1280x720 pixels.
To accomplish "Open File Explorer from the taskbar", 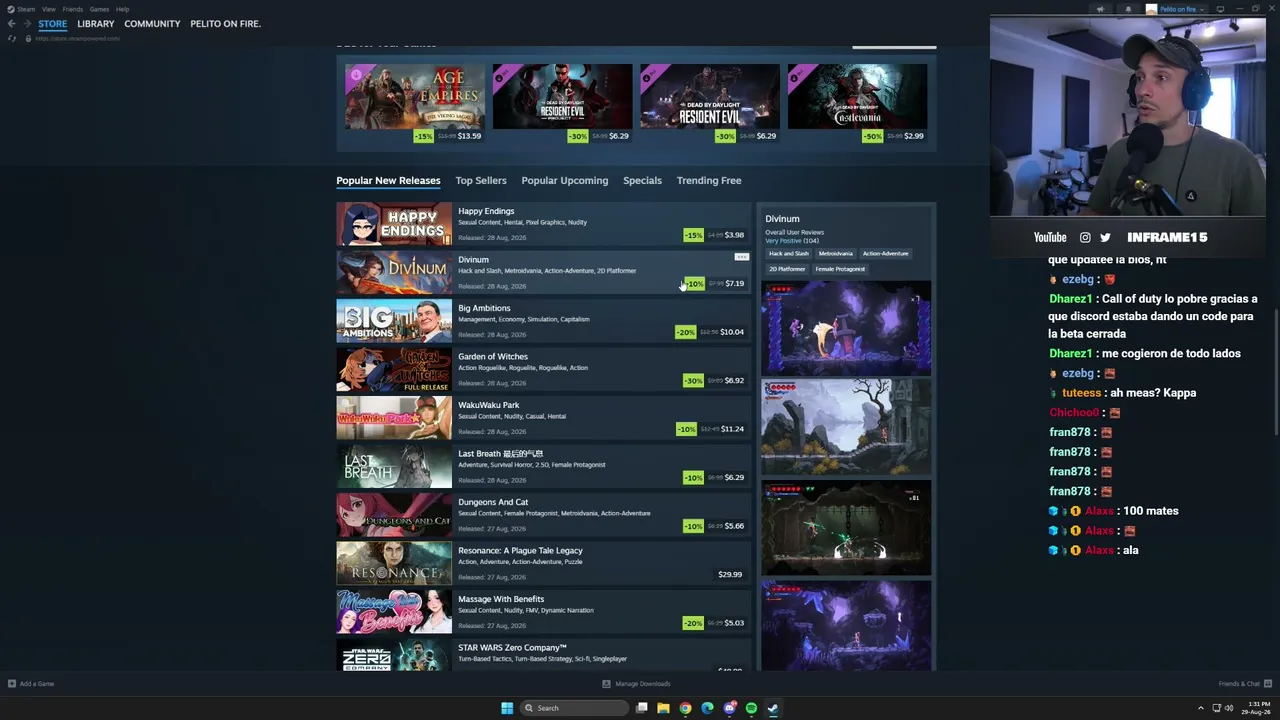I will pos(663,708).
